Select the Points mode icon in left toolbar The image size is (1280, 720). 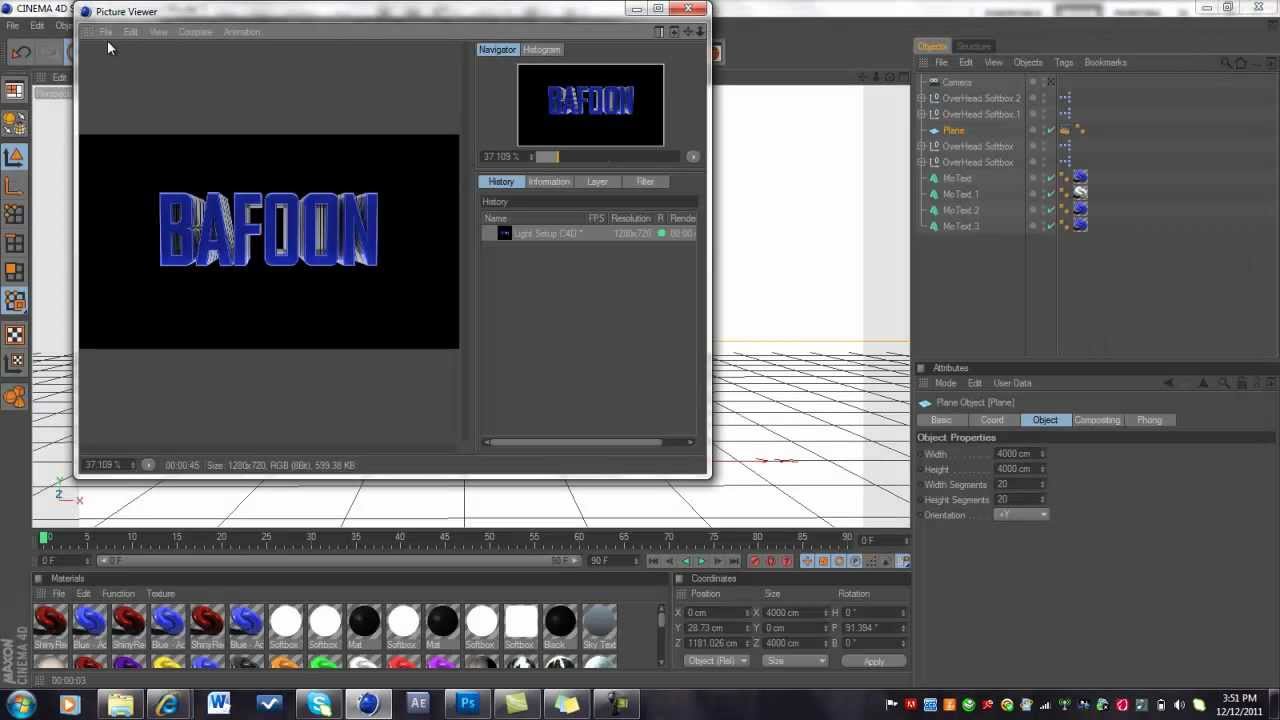tap(14, 214)
